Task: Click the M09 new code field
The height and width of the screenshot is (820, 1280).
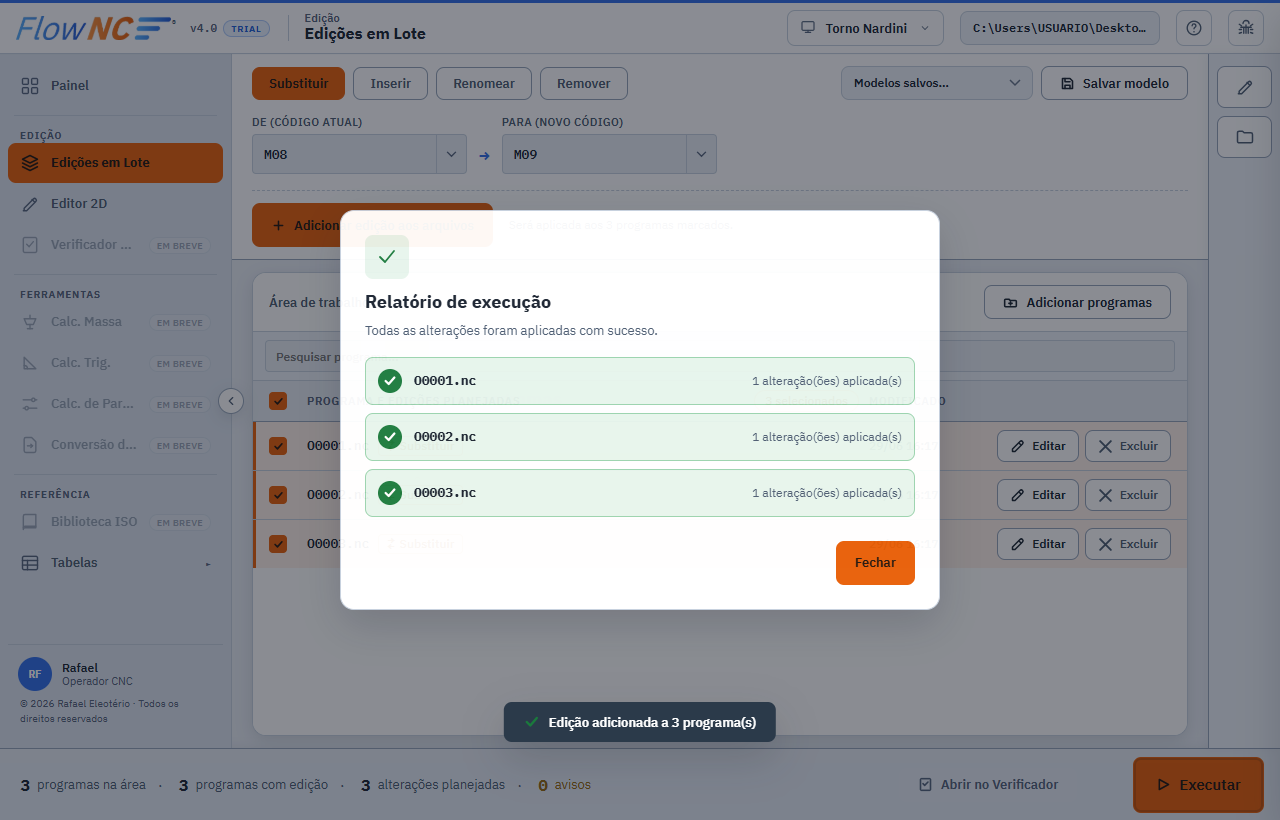Action: click(x=595, y=155)
